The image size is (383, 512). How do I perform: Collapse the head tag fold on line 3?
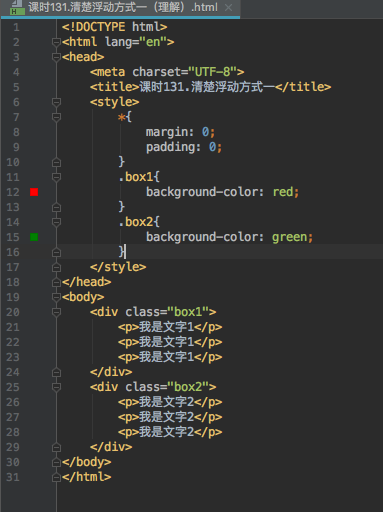[56, 57]
